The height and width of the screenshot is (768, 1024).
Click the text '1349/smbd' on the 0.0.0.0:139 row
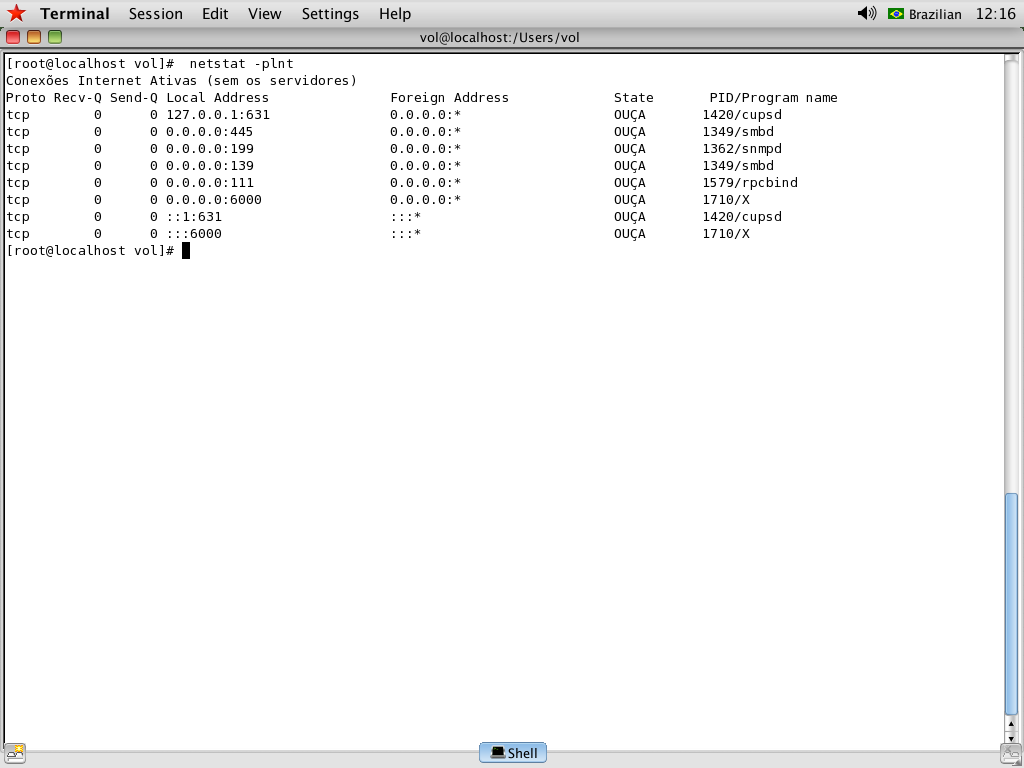738,166
